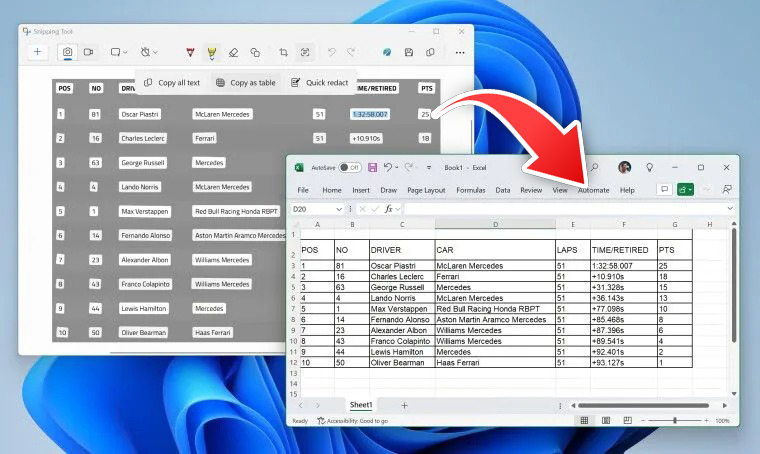Switch to the Home ribbon tab
Viewport: 760px width, 454px height.
(332, 190)
